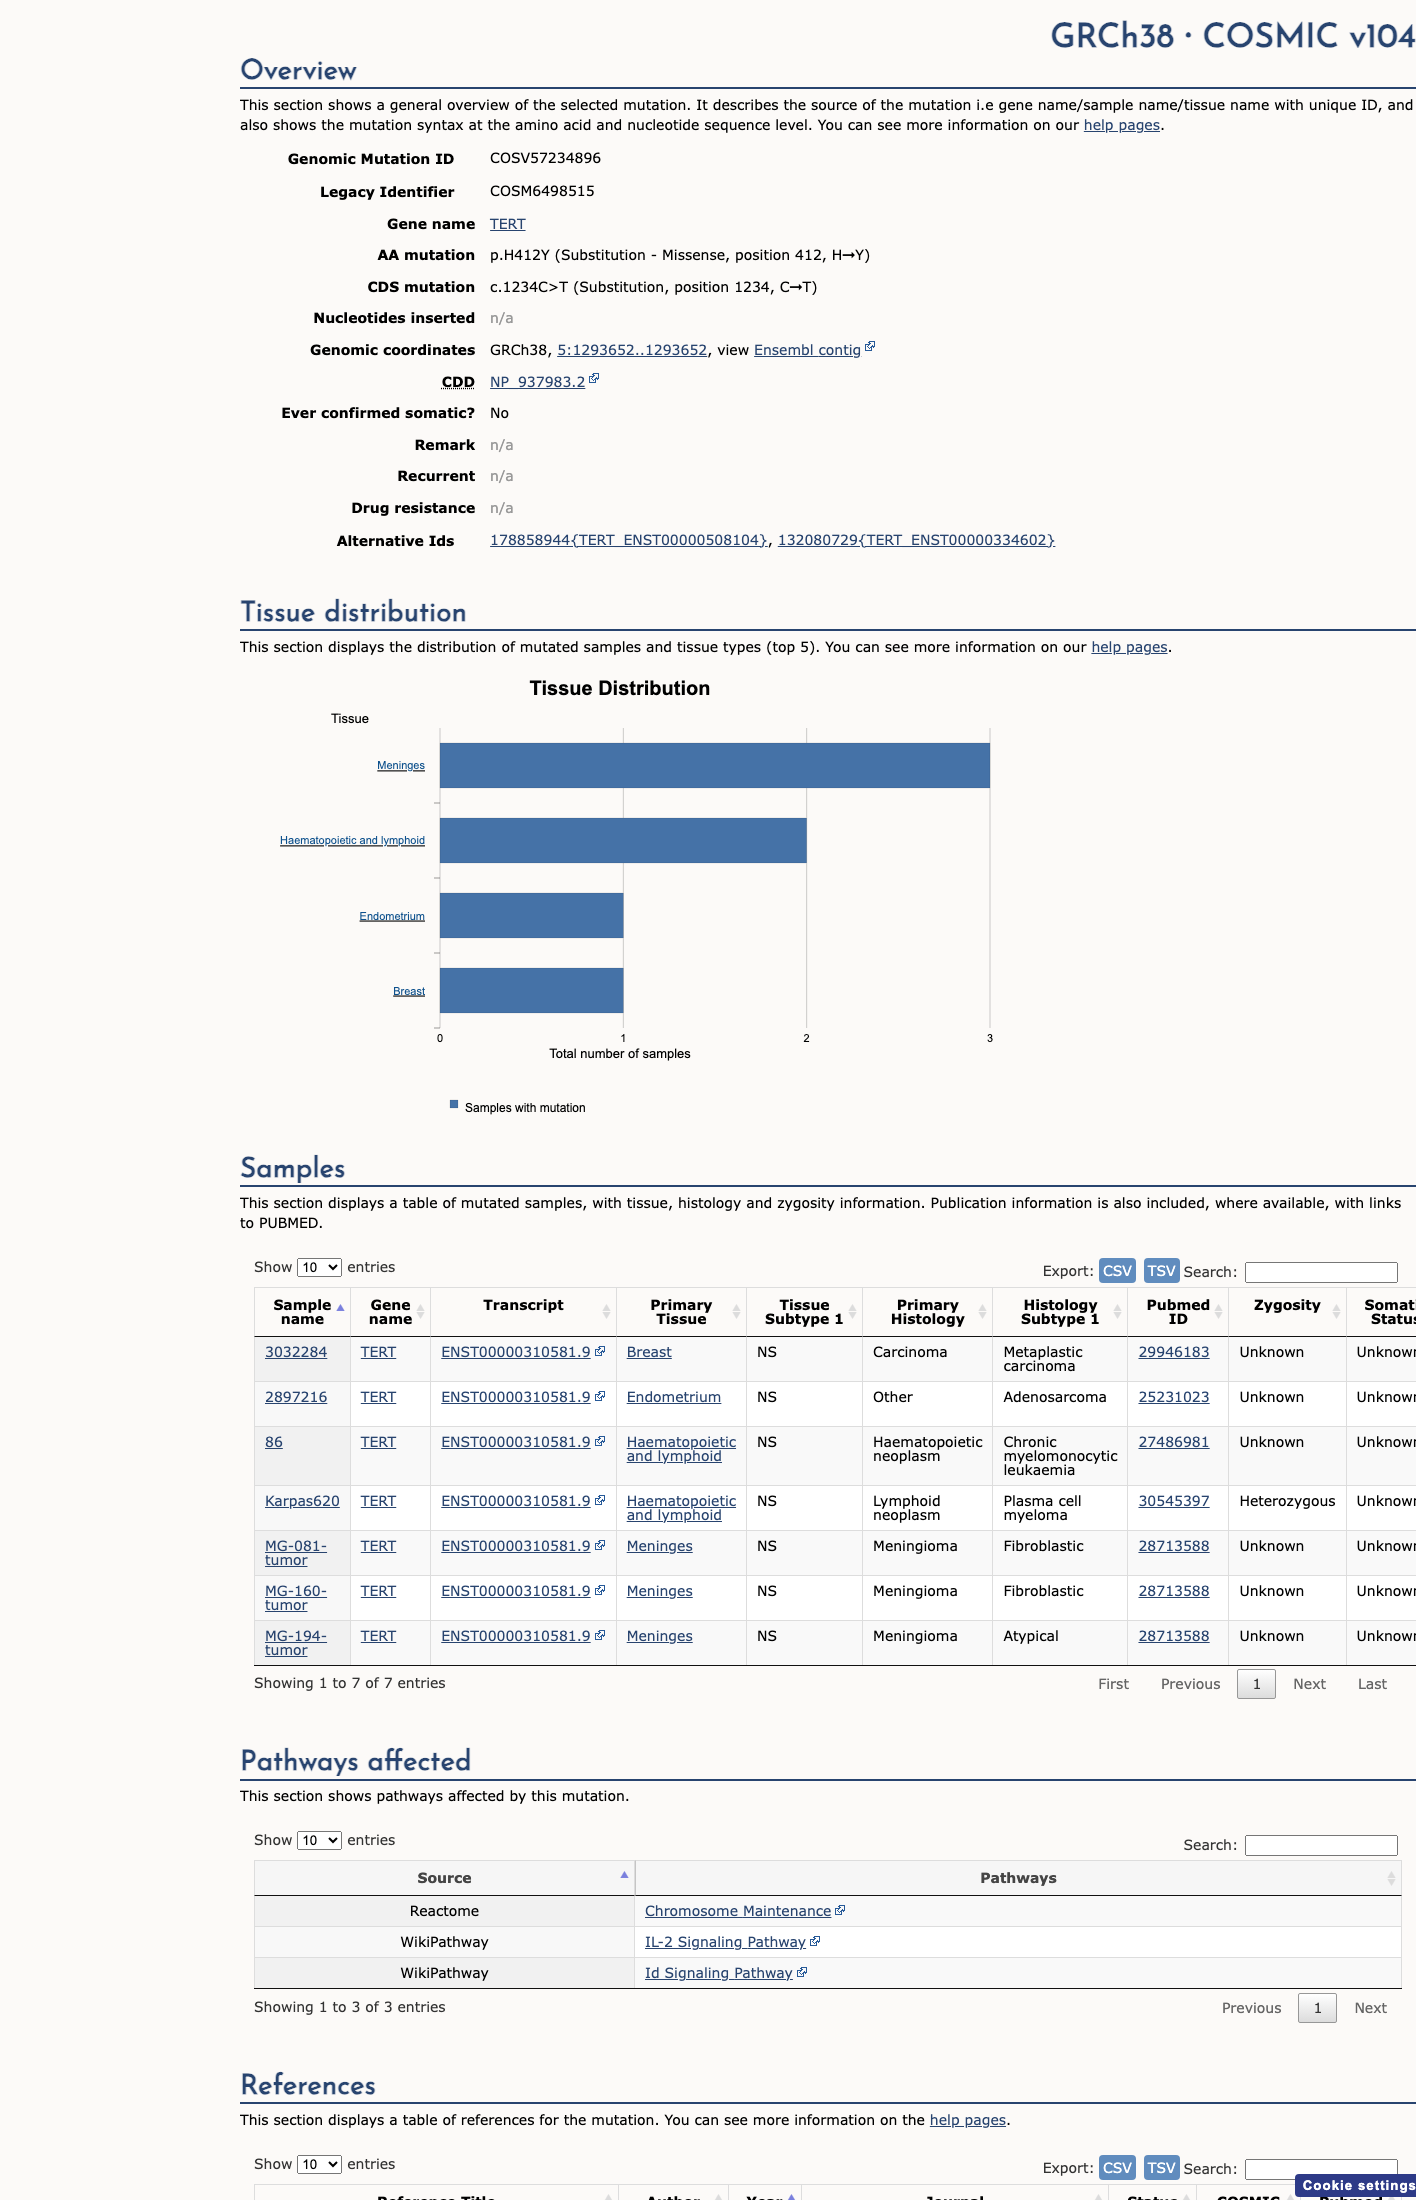
Task: Open Pubmed ID 30545397
Action: [1174, 1501]
